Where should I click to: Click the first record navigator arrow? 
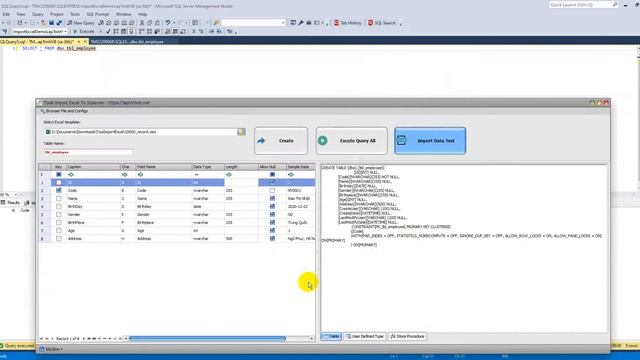pyautogui.click(x=41, y=338)
